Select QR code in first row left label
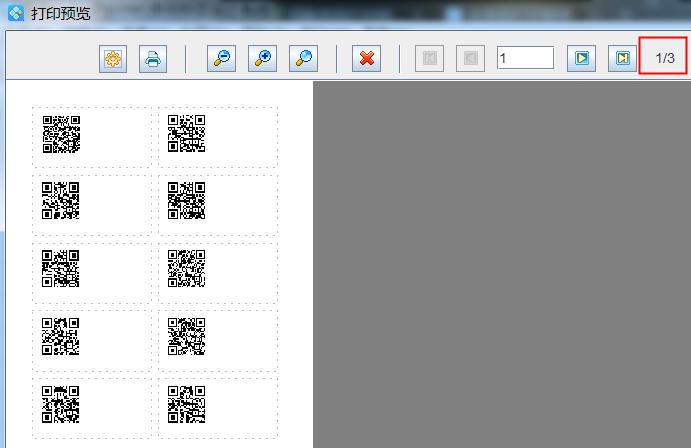691x448 pixels. coord(61,134)
